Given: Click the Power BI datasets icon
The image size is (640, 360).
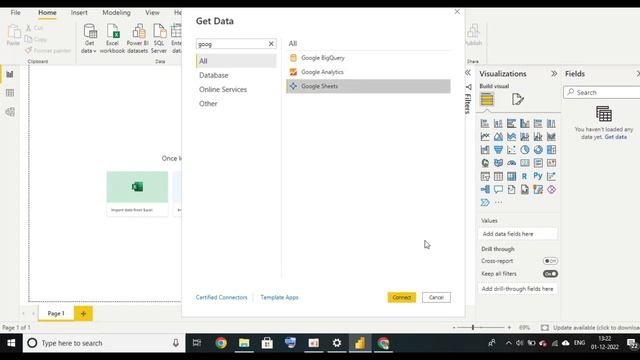Looking at the screenshot, I should [138, 39].
